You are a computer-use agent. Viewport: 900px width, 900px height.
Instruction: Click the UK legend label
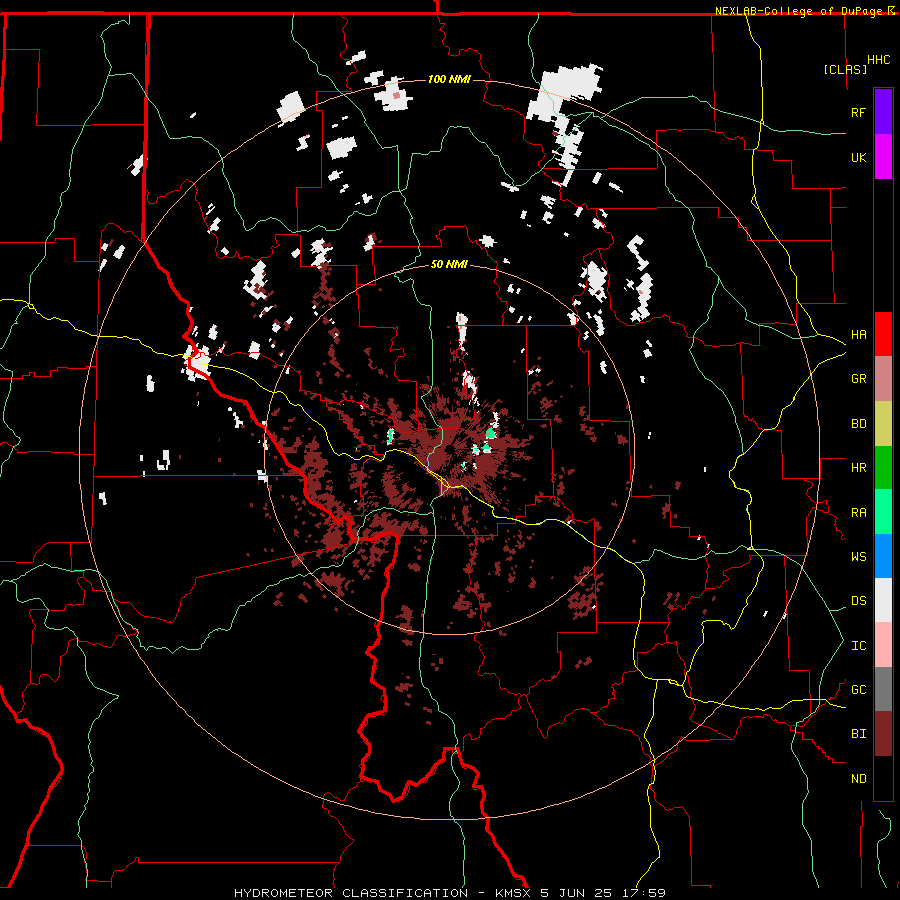(858, 157)
